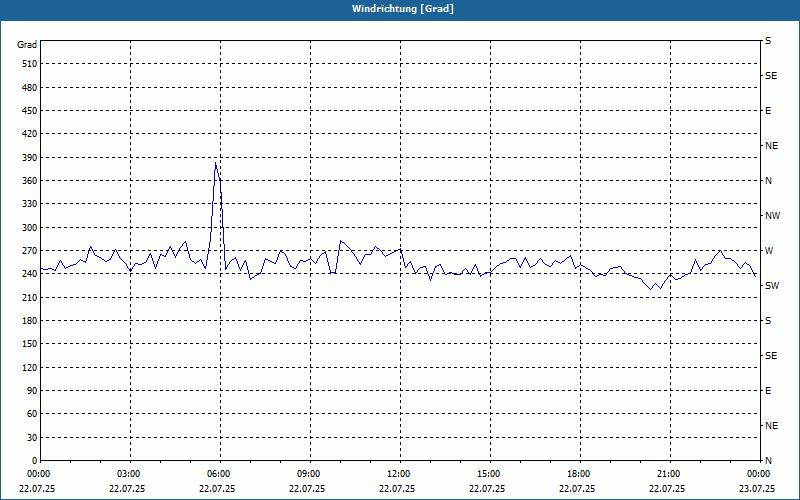Screen dimensions: 800x500
Task: Click the 270 degree axis label
Action: (x=30, y=251)
